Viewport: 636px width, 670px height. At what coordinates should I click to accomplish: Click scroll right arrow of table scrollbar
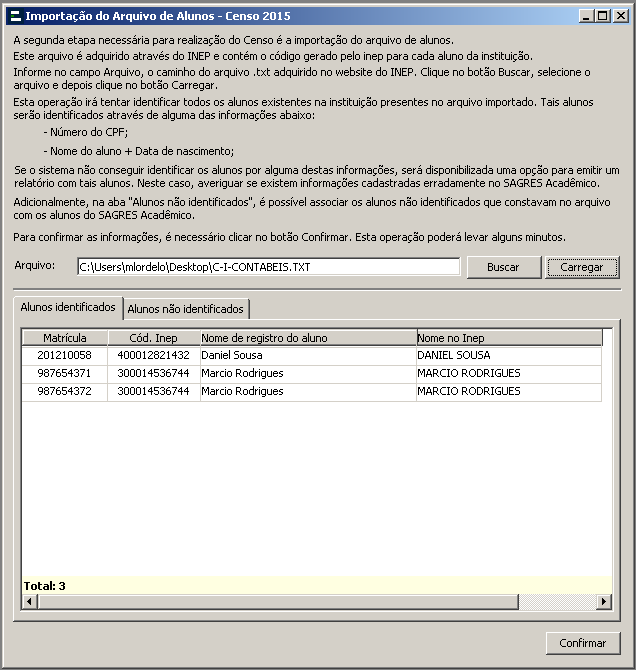tap(603, 601)
